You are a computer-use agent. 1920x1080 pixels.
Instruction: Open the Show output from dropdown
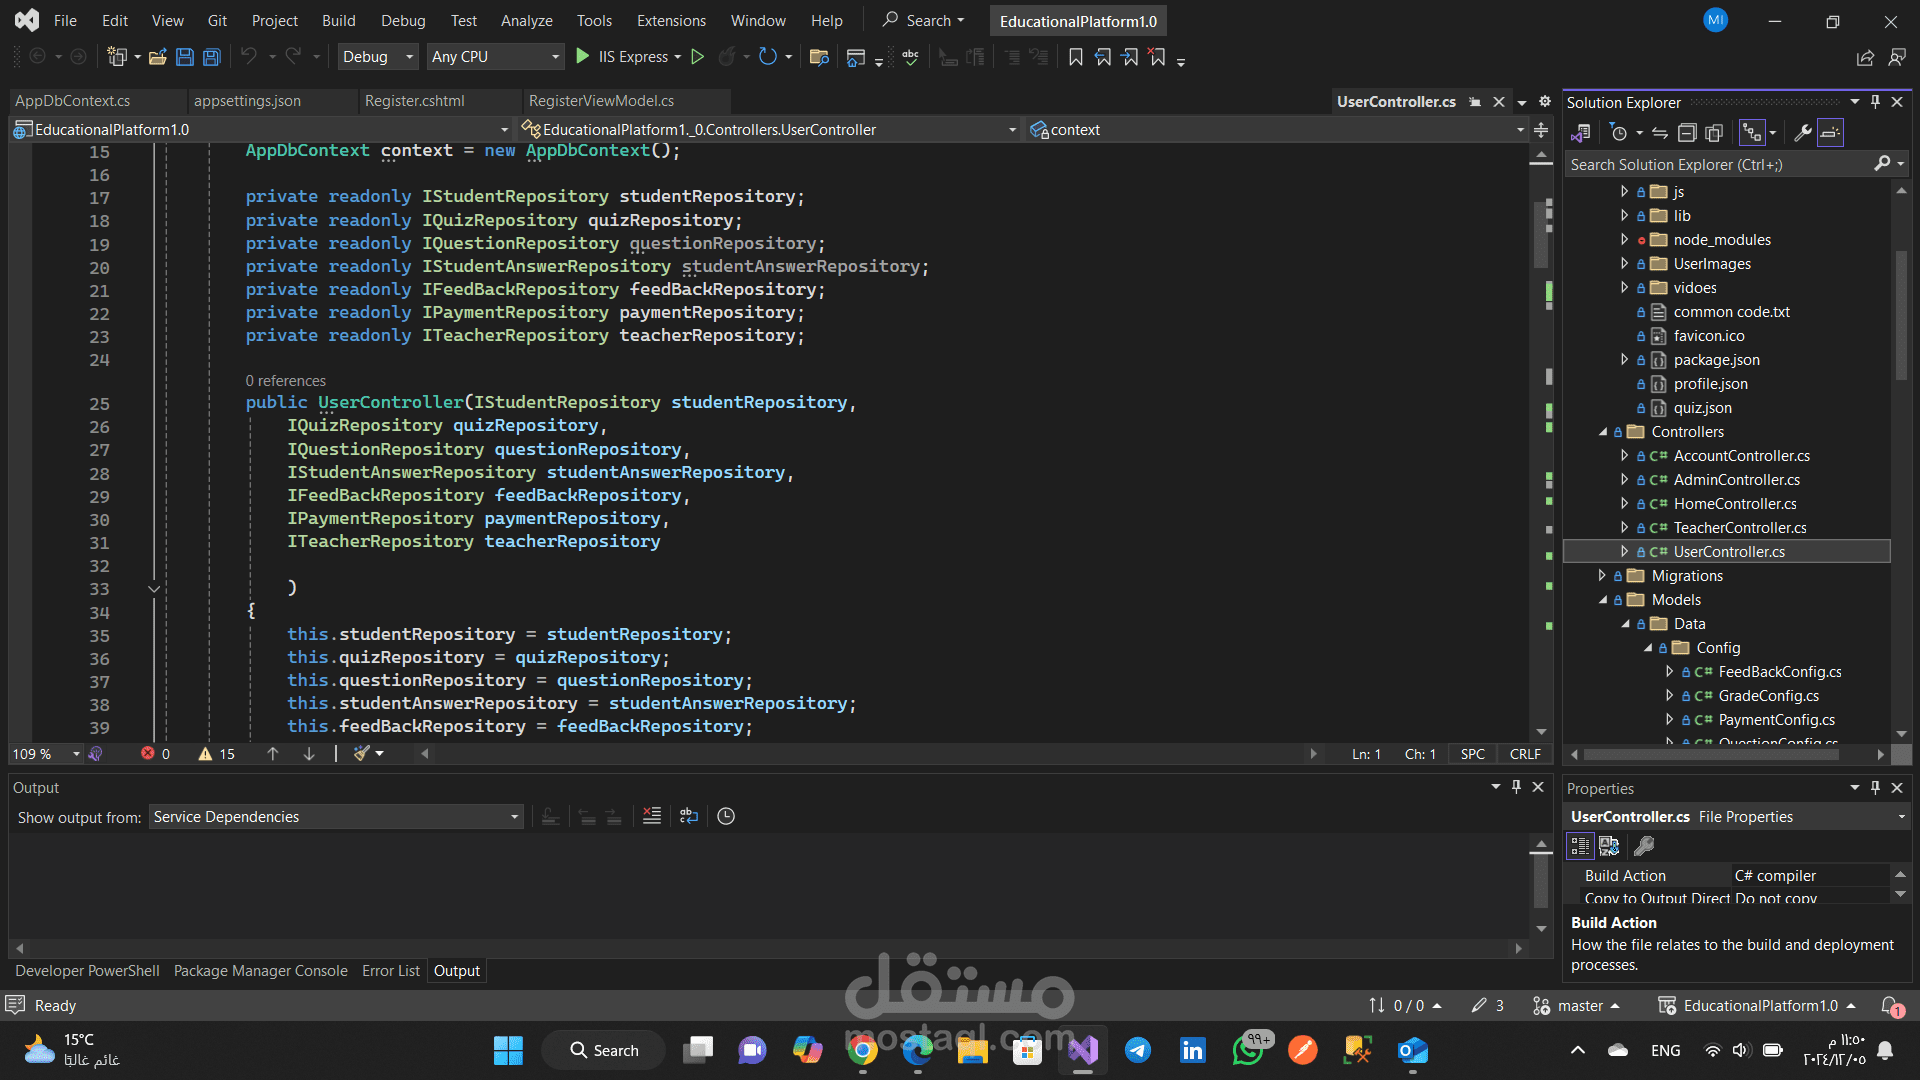point(336,817)
